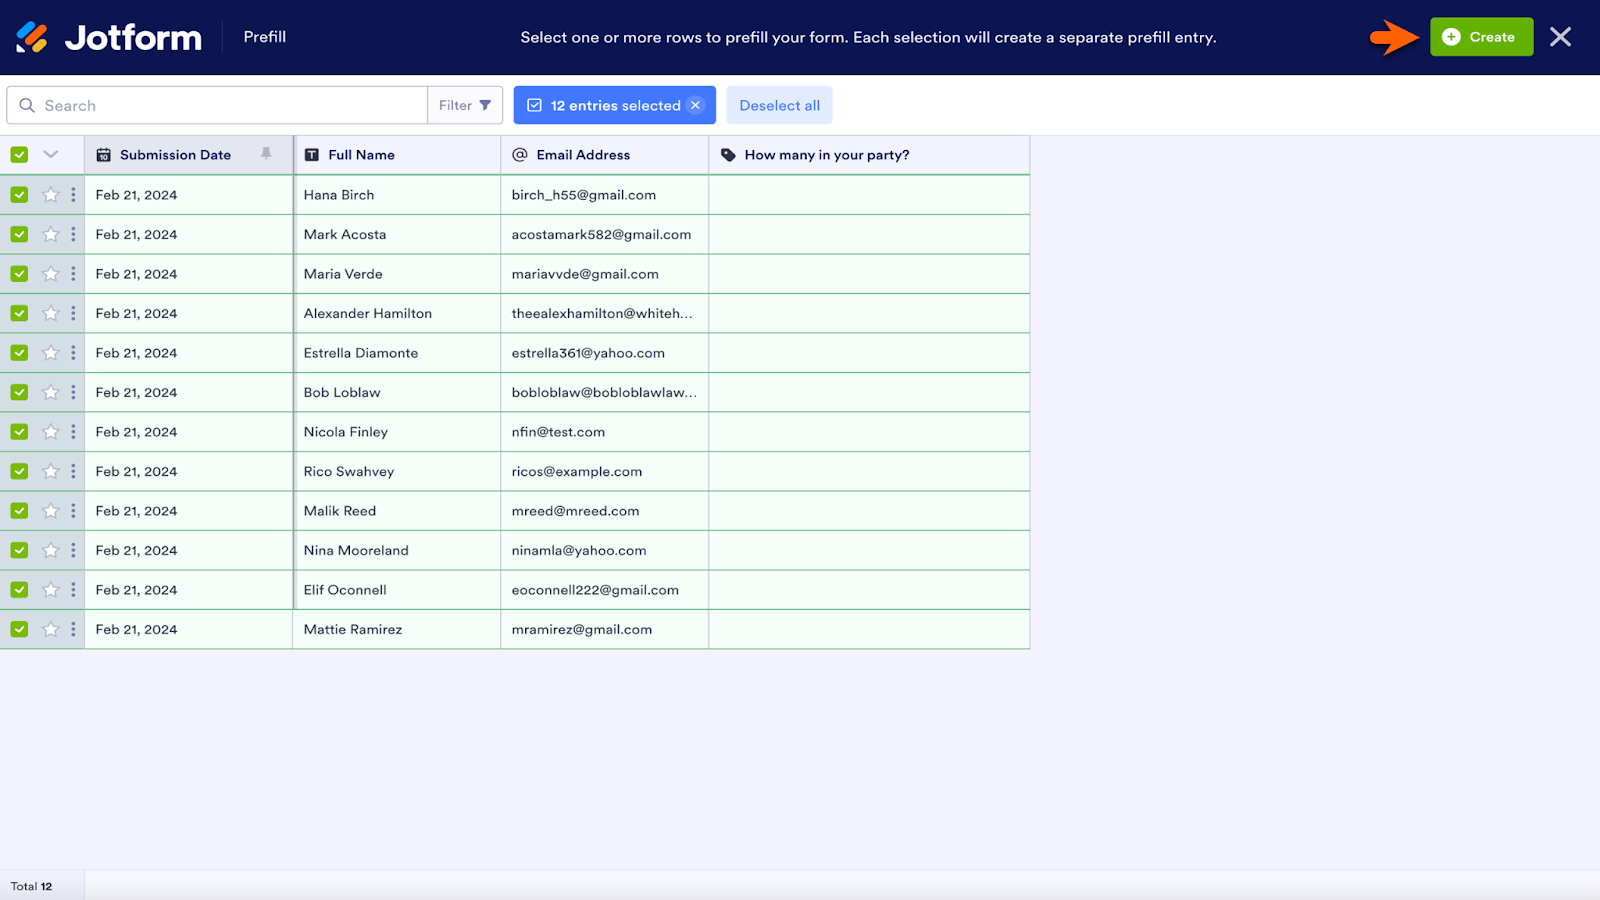Uncheck Rico Swahvey's checkbox
The height and width of the screenshot is (900, 1600).
(x=19, y=471)
